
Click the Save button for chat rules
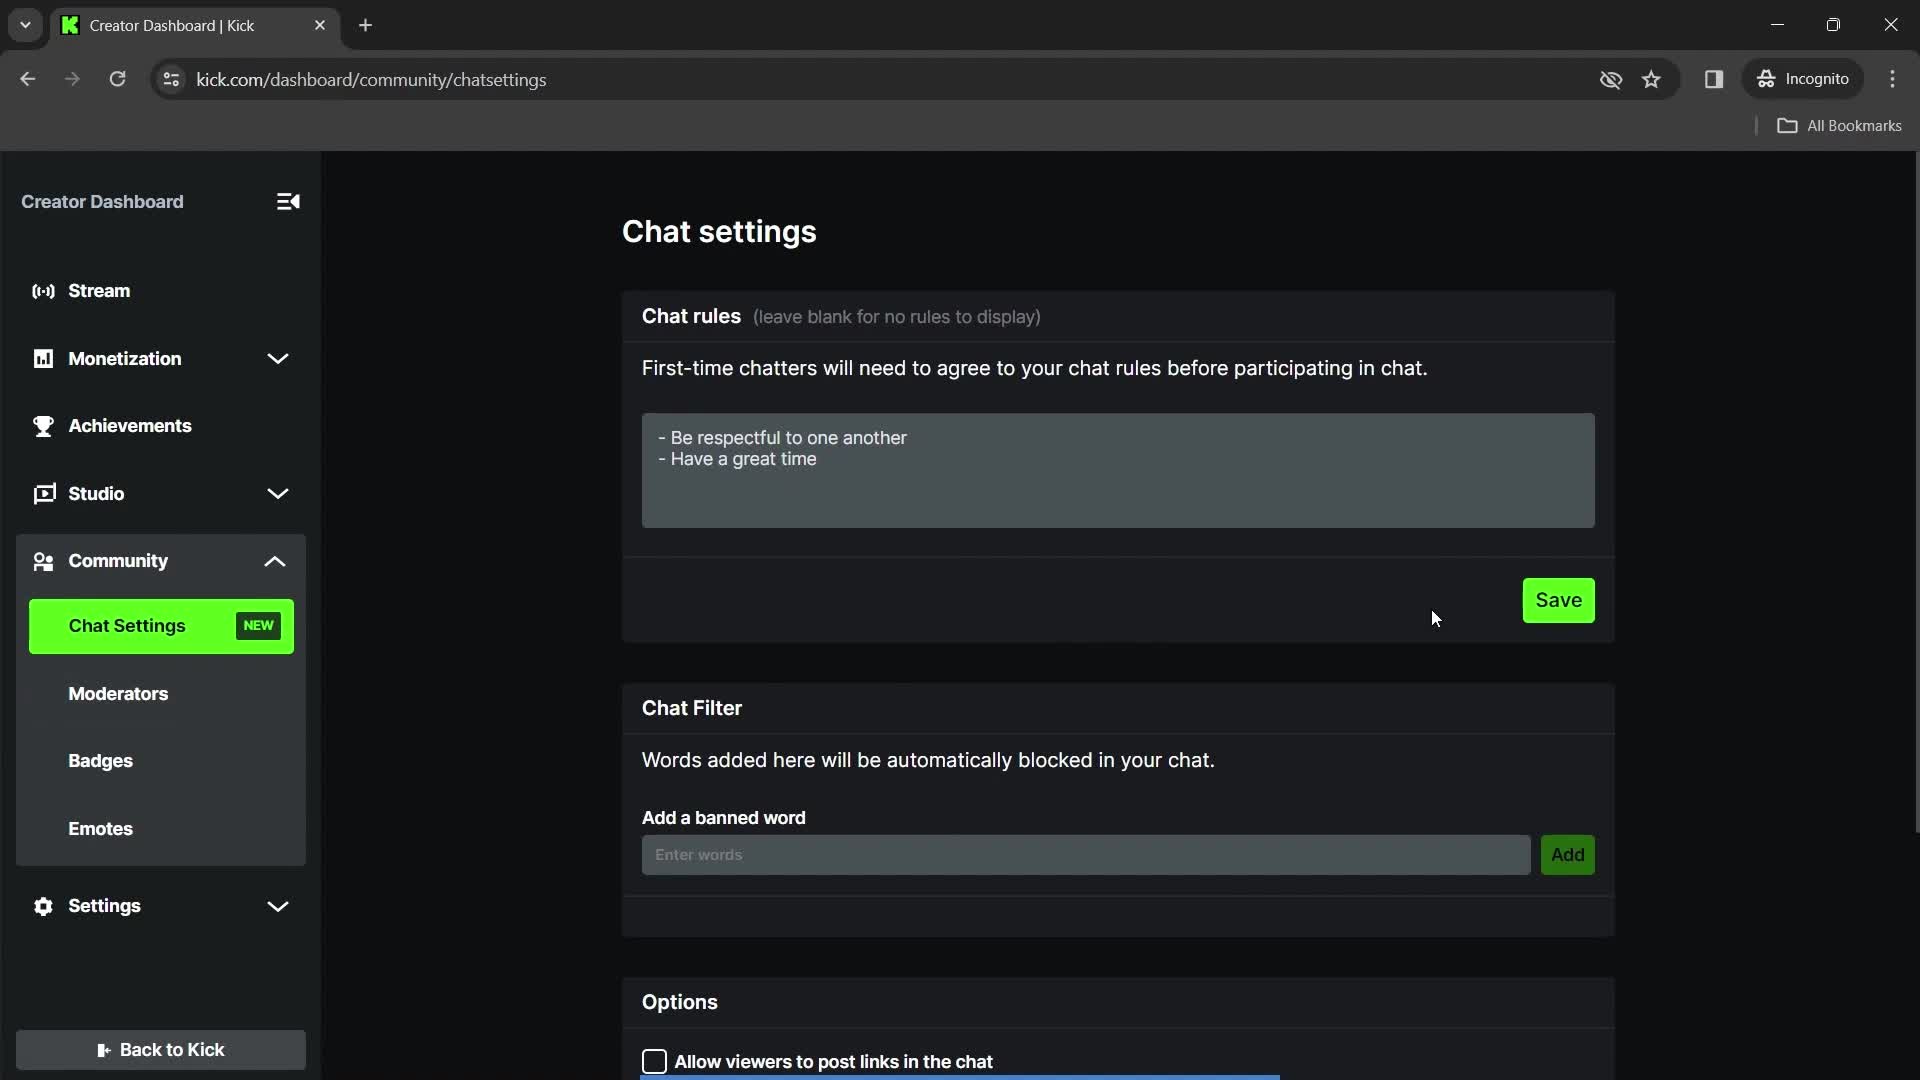pyautogui.click(x=1559, y=600)
